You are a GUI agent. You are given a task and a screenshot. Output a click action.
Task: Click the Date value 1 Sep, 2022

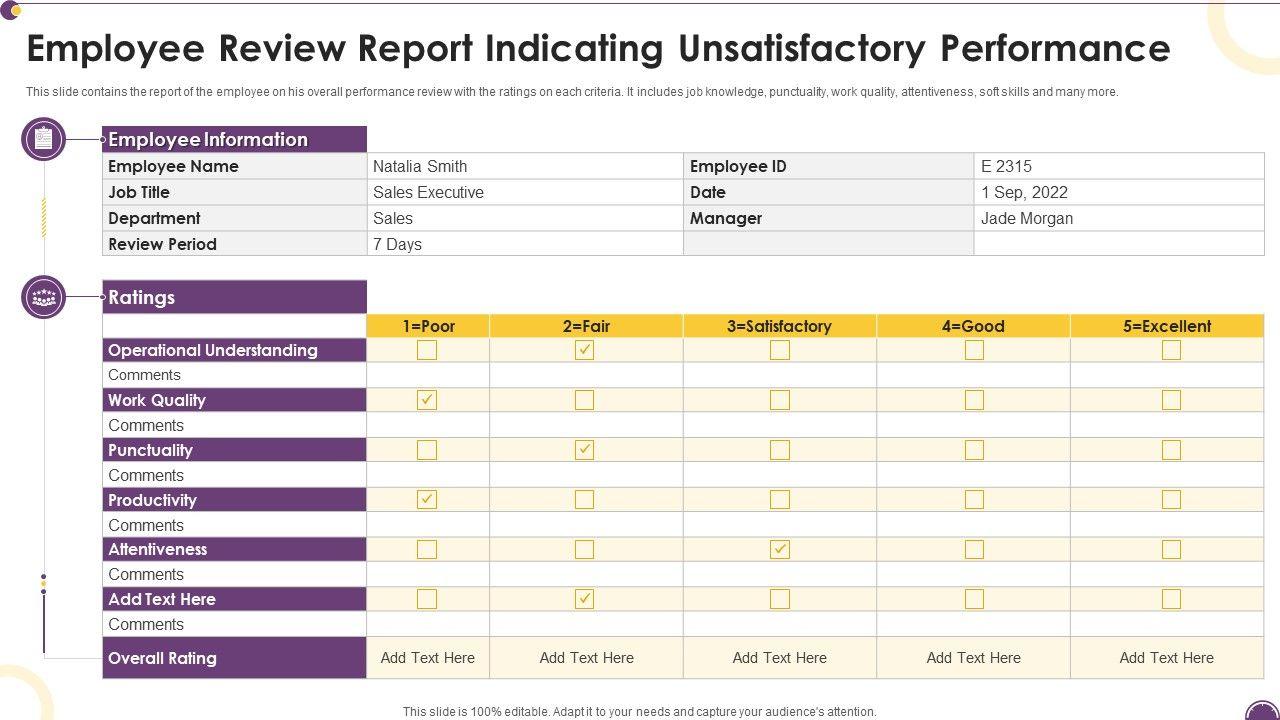point(1024,192)
